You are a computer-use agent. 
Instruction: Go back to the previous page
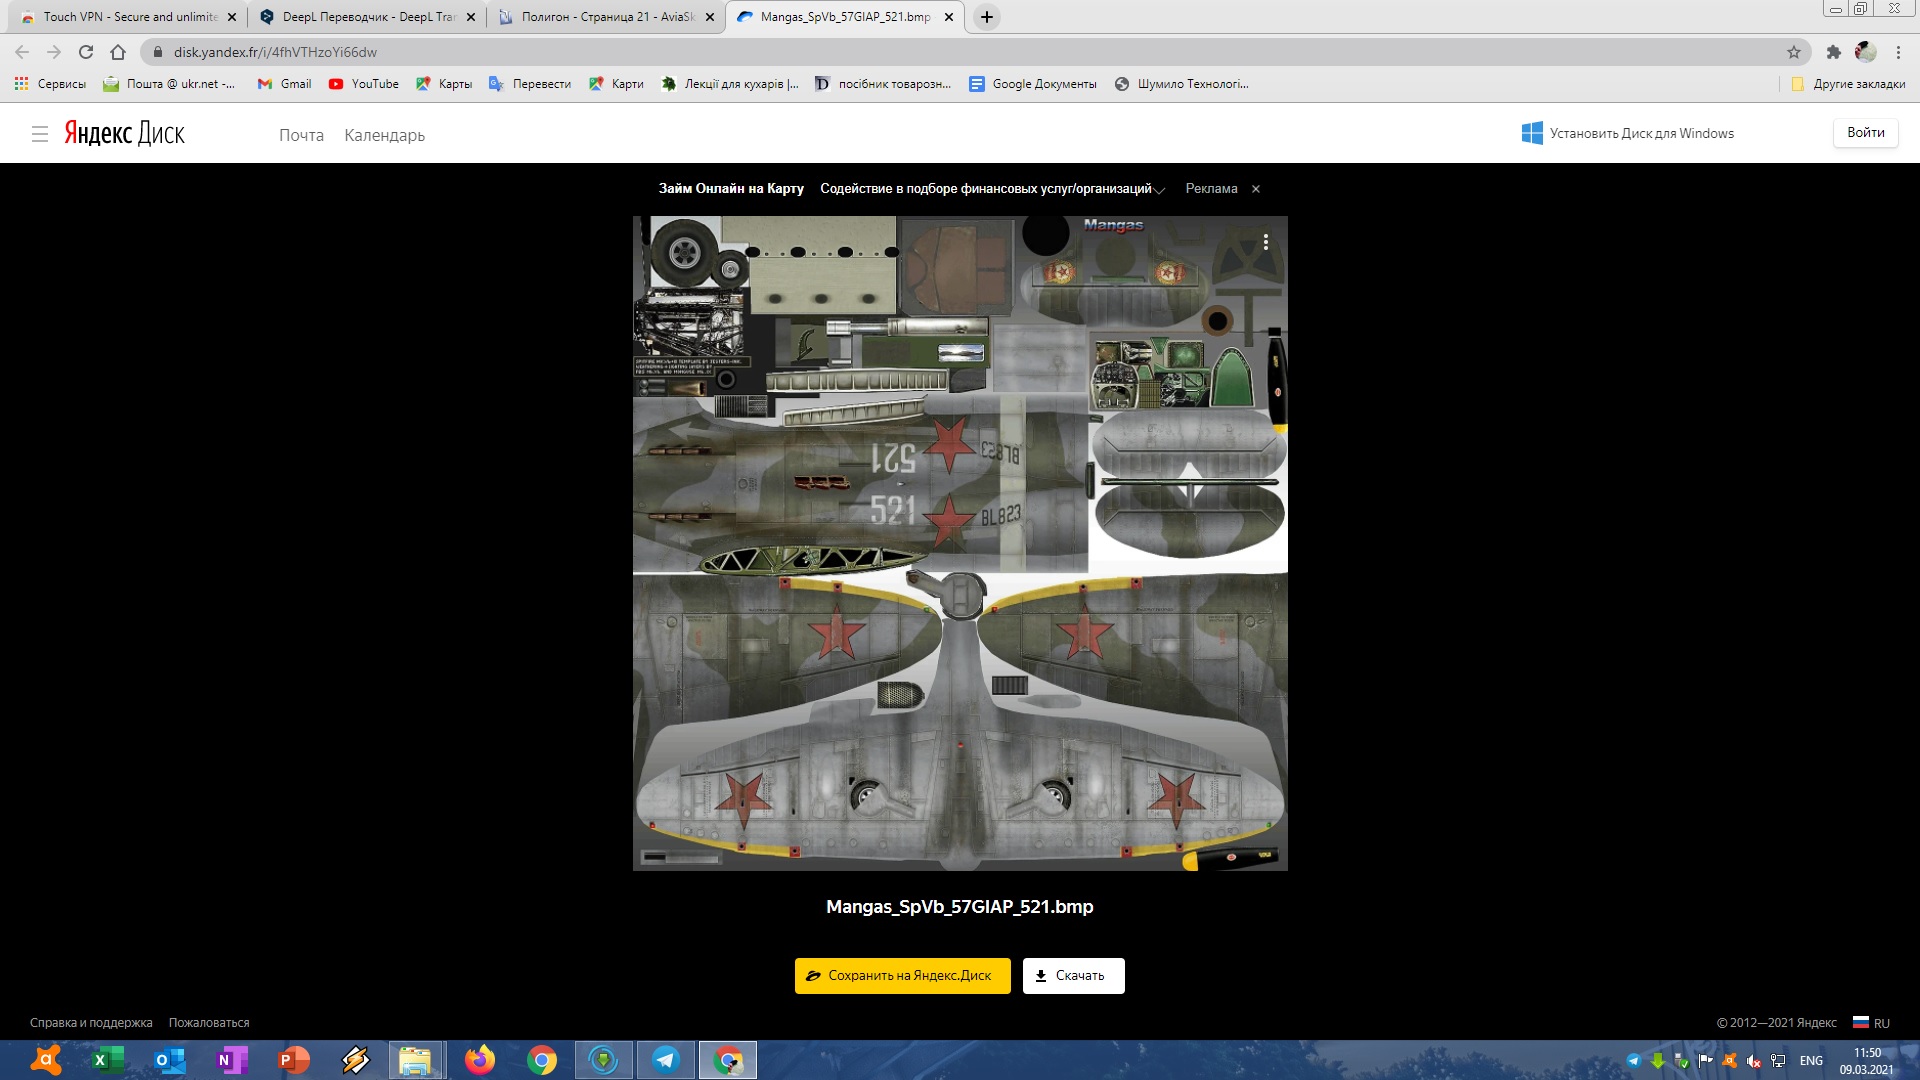22,52
